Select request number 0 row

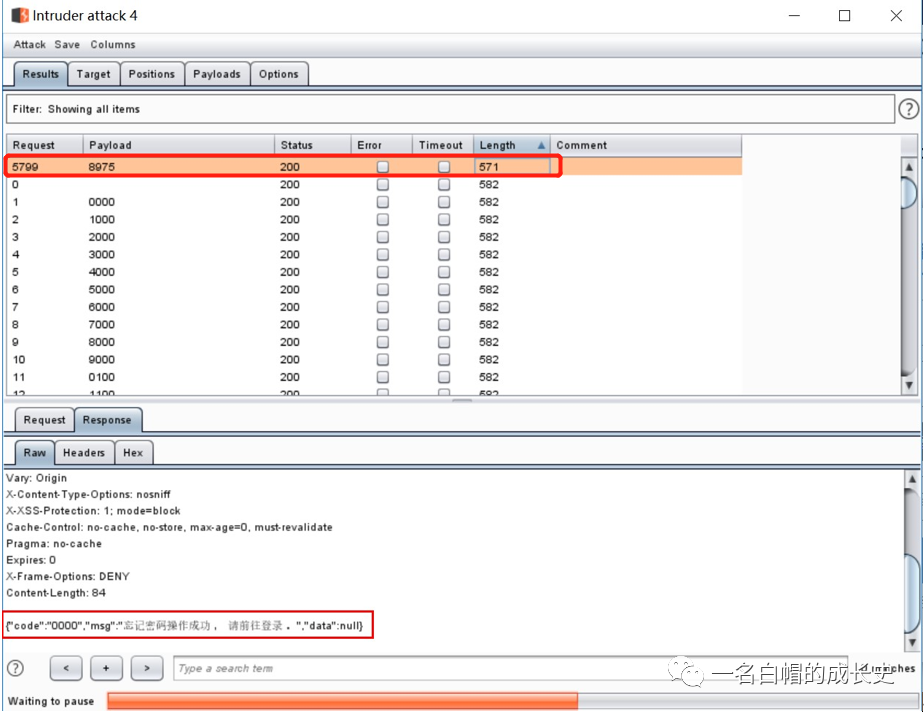[x=374, y=184]
